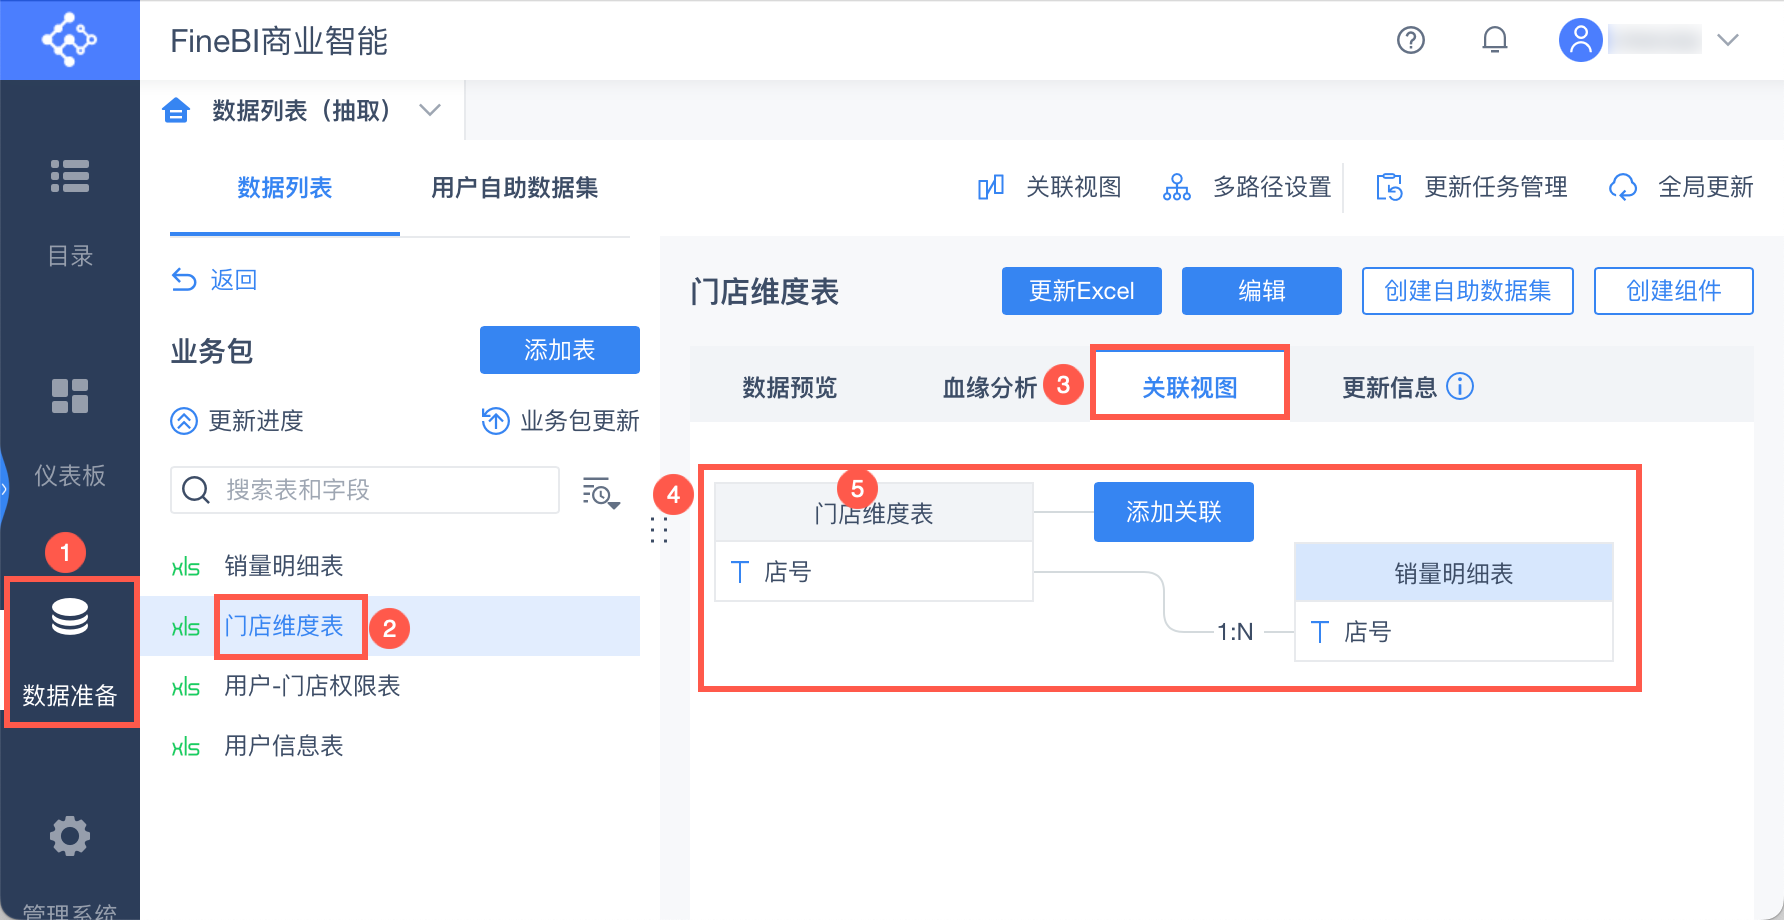
Task: Click the 销量明细表 header in the relation diagram
Action: (1454, 573)
